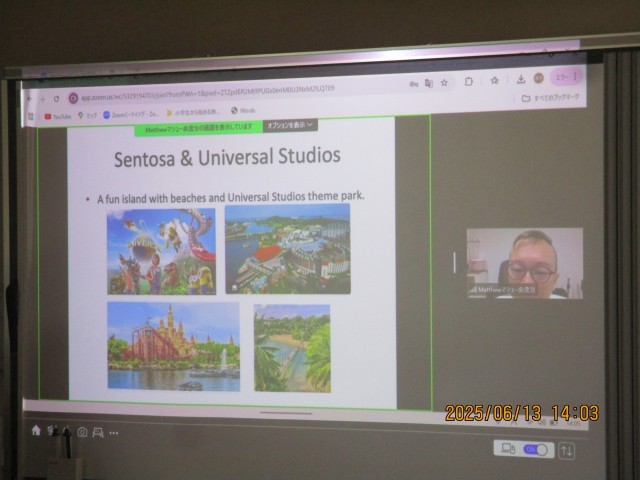Screen dimensions: 640x480
Task: Click the bar handle above the projector toolbar
Action: (x=286, y=413)
